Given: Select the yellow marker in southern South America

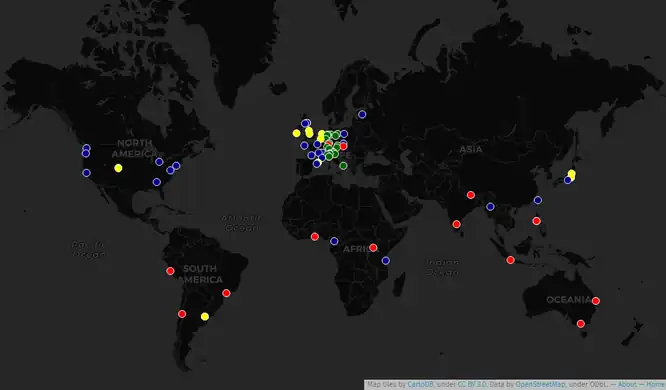Looking at the screenshot, I should [205, 317].
